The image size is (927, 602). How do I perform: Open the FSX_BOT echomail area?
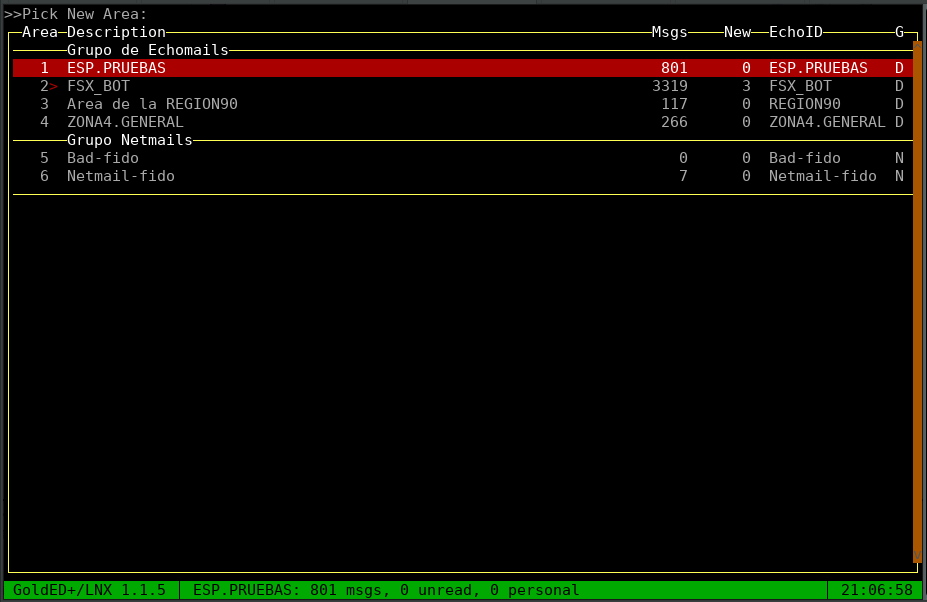coord(98,86)
